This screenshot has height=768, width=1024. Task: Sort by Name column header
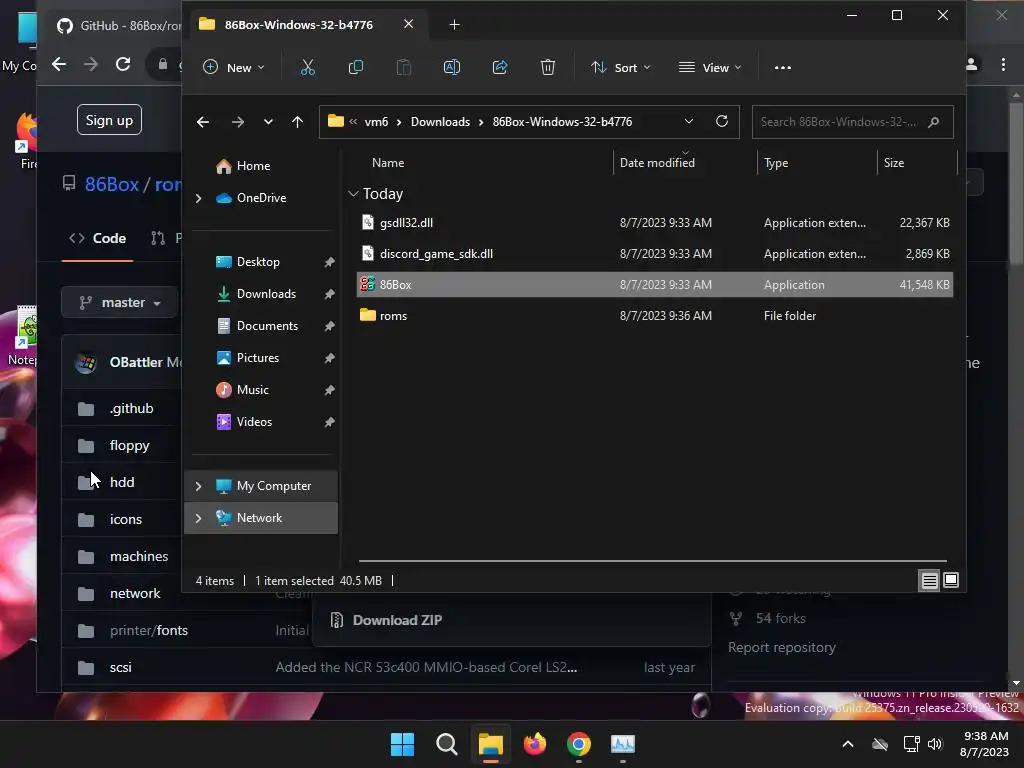388,163
